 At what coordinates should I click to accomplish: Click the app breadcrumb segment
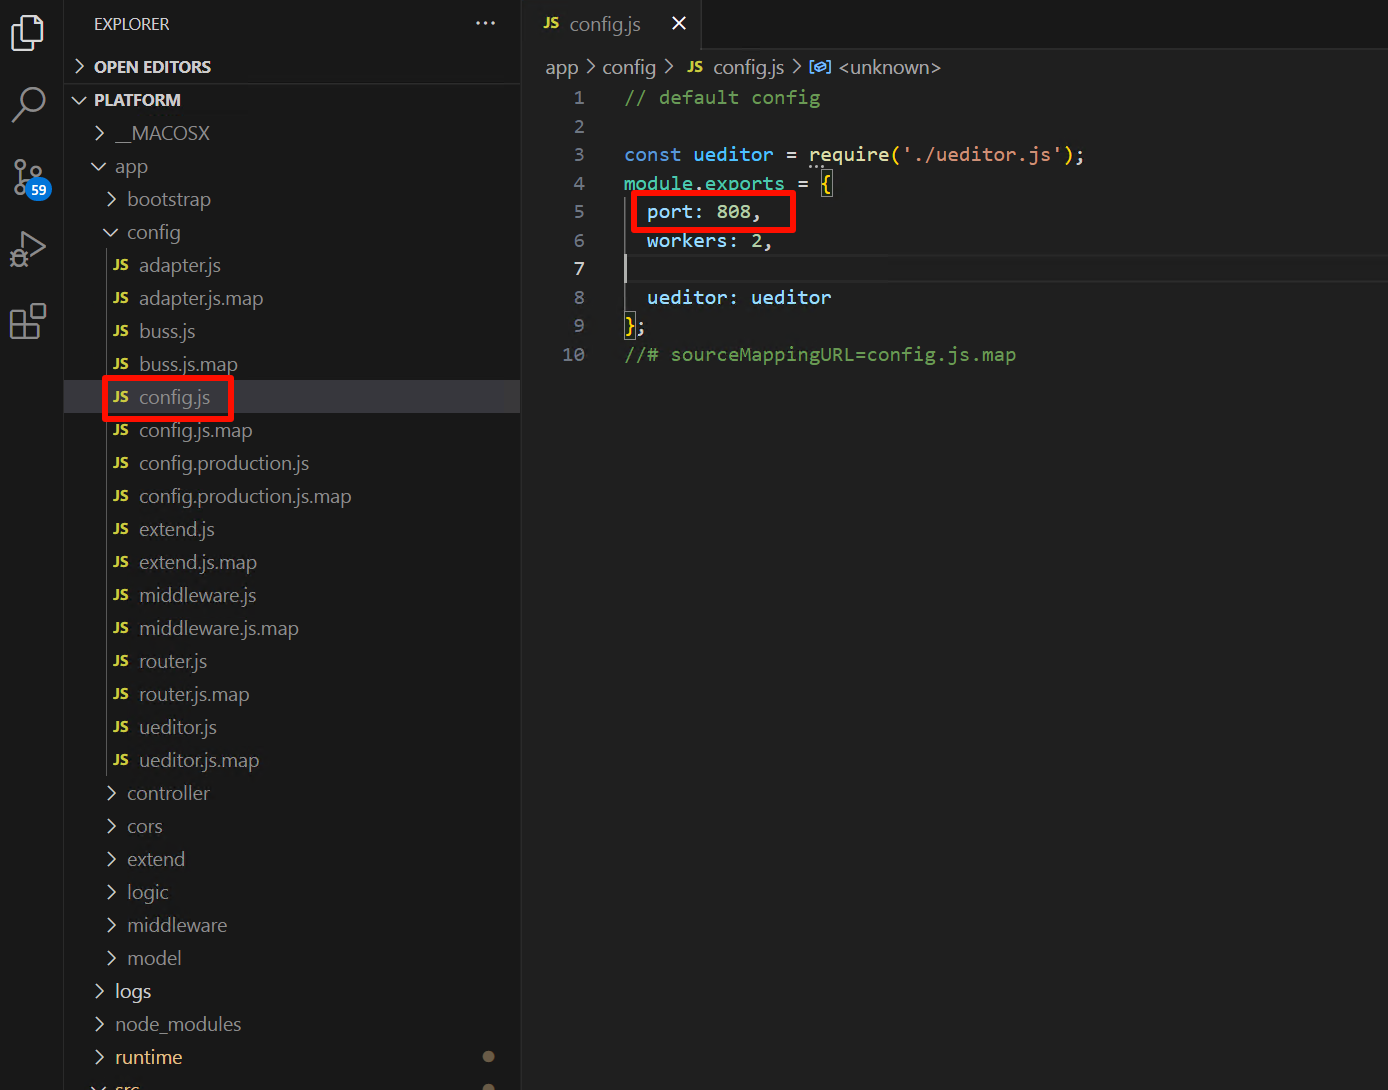click(x=562, y=68)
